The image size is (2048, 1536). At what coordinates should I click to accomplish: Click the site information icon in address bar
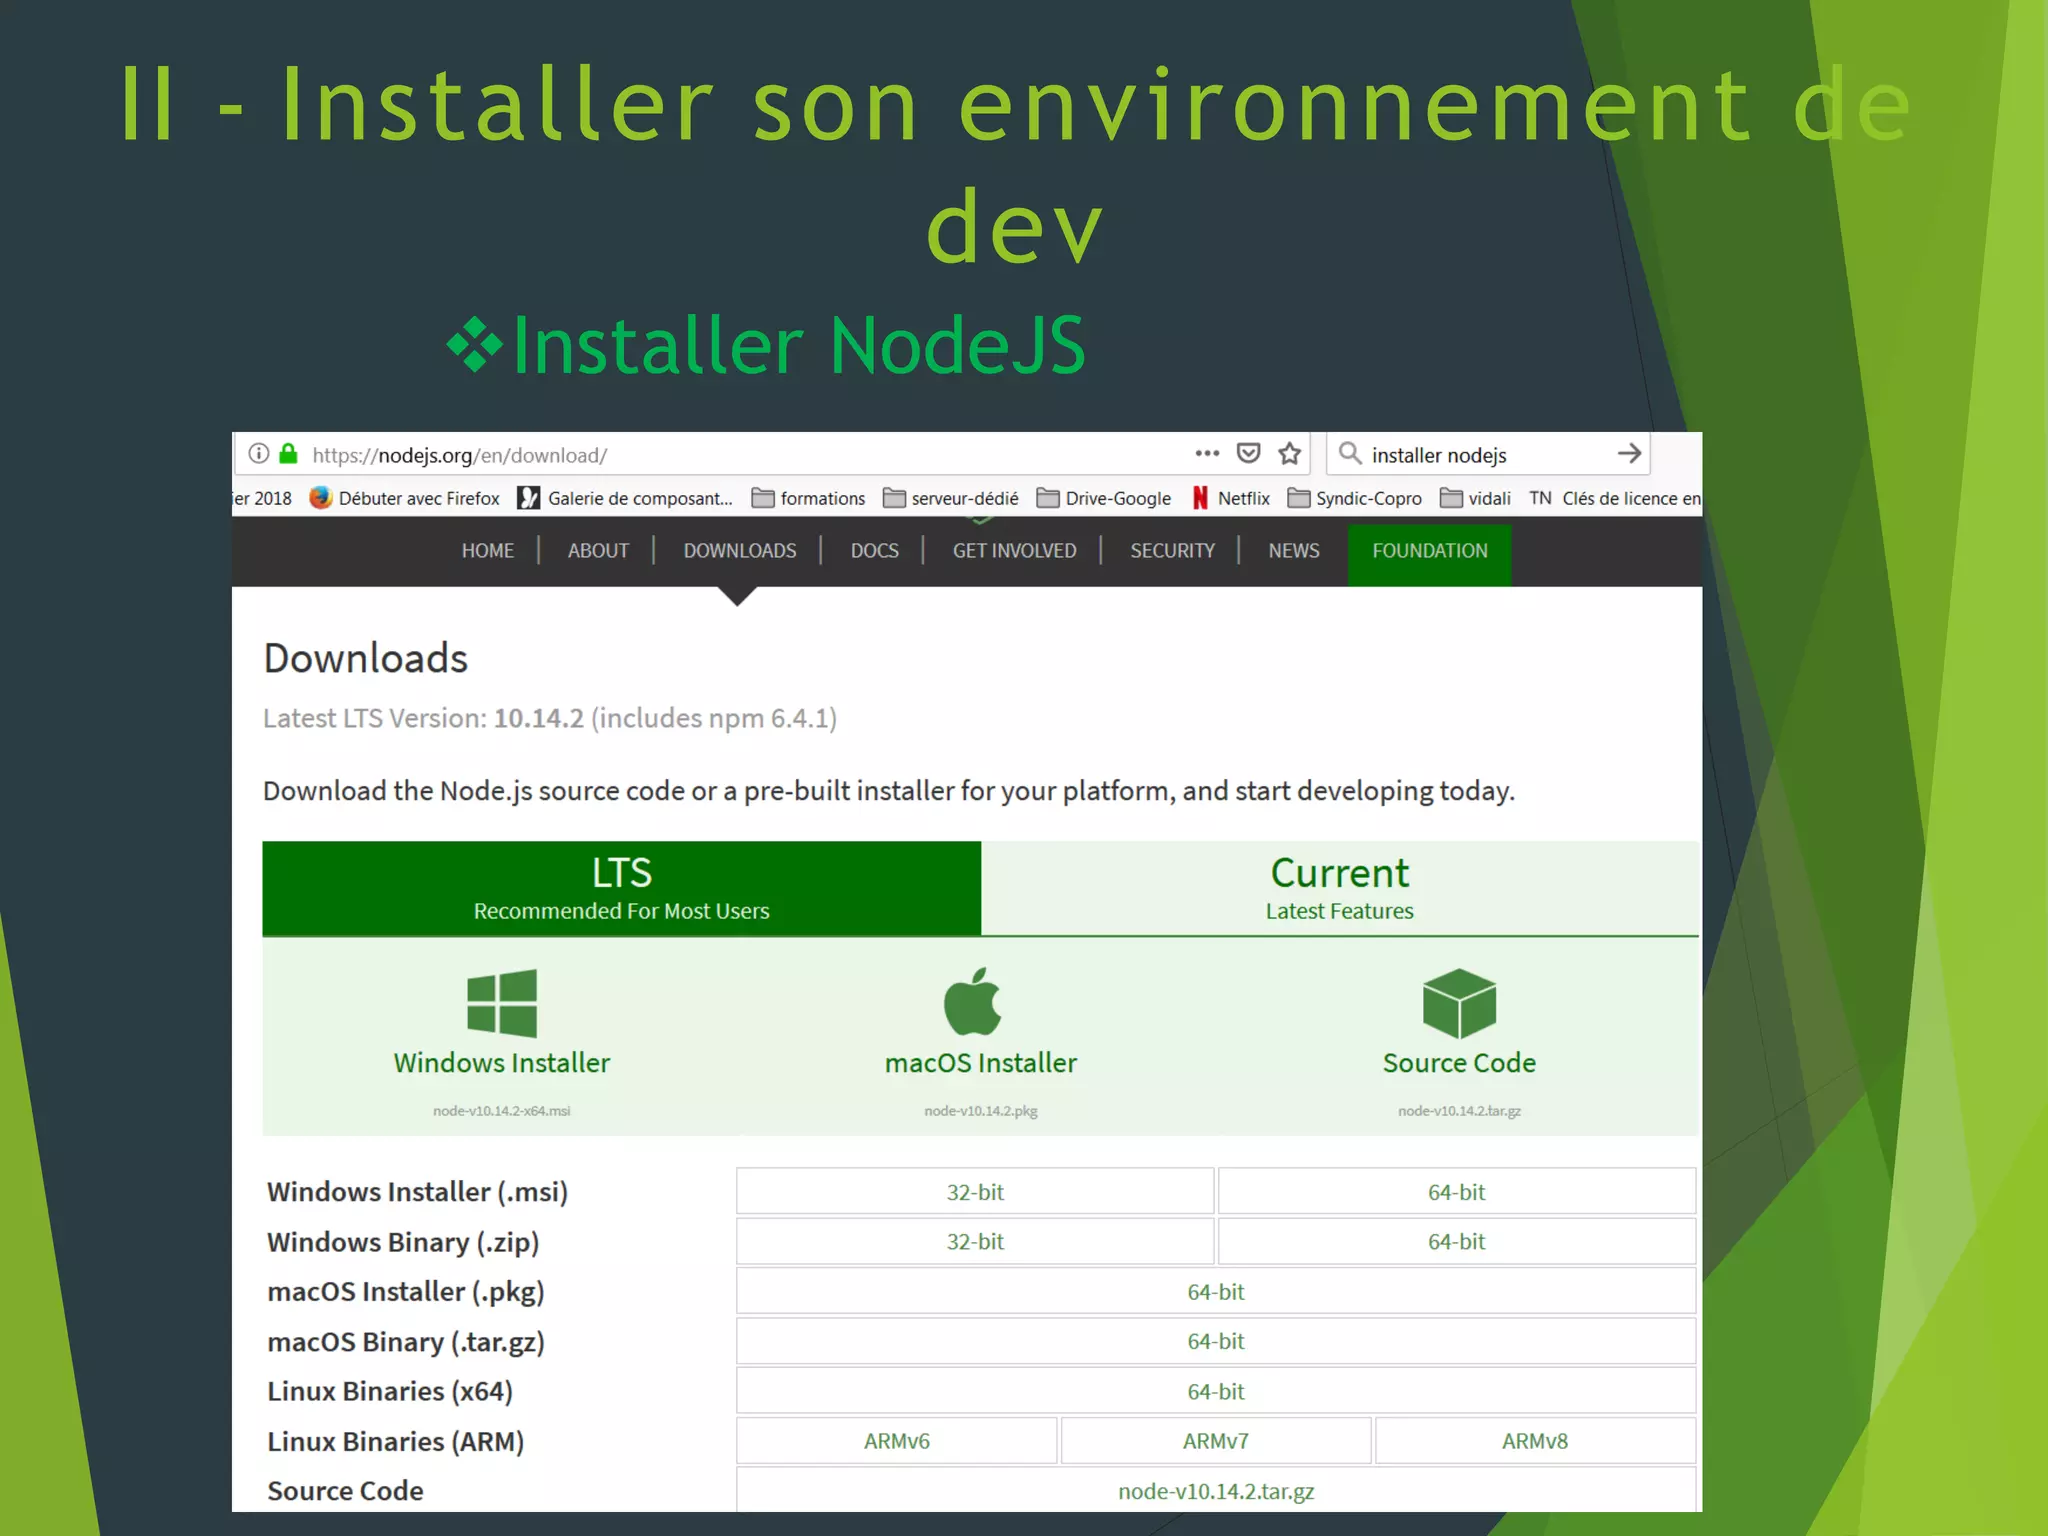[259, 454]
